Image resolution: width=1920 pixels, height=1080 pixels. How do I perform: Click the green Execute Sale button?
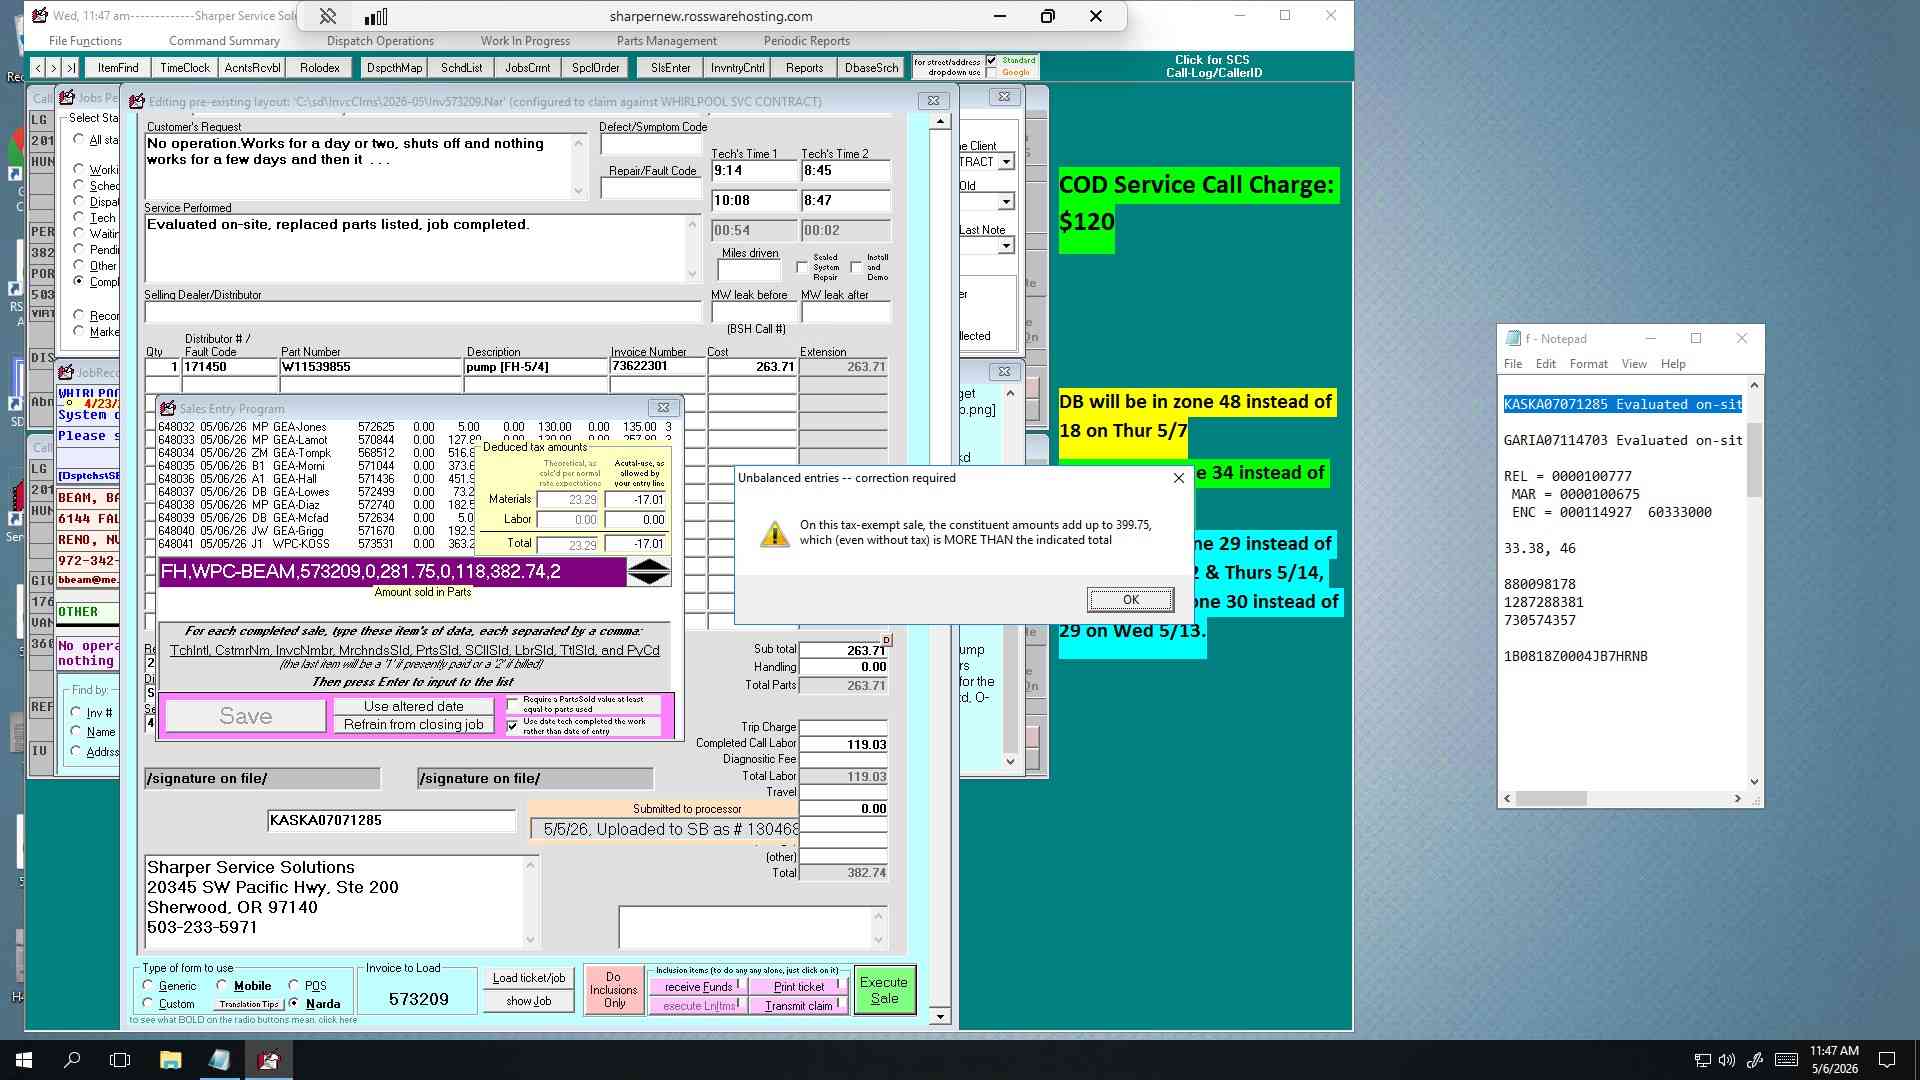884,990
